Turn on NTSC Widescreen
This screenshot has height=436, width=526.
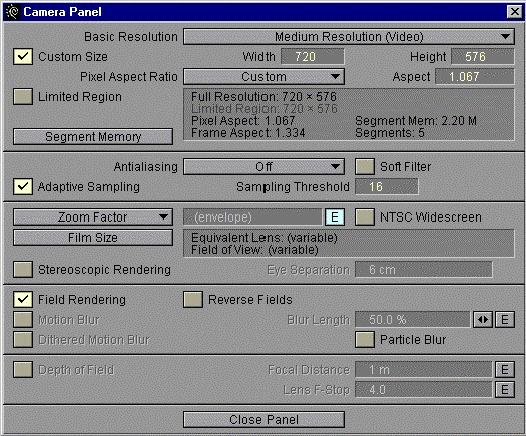(365, 217)
